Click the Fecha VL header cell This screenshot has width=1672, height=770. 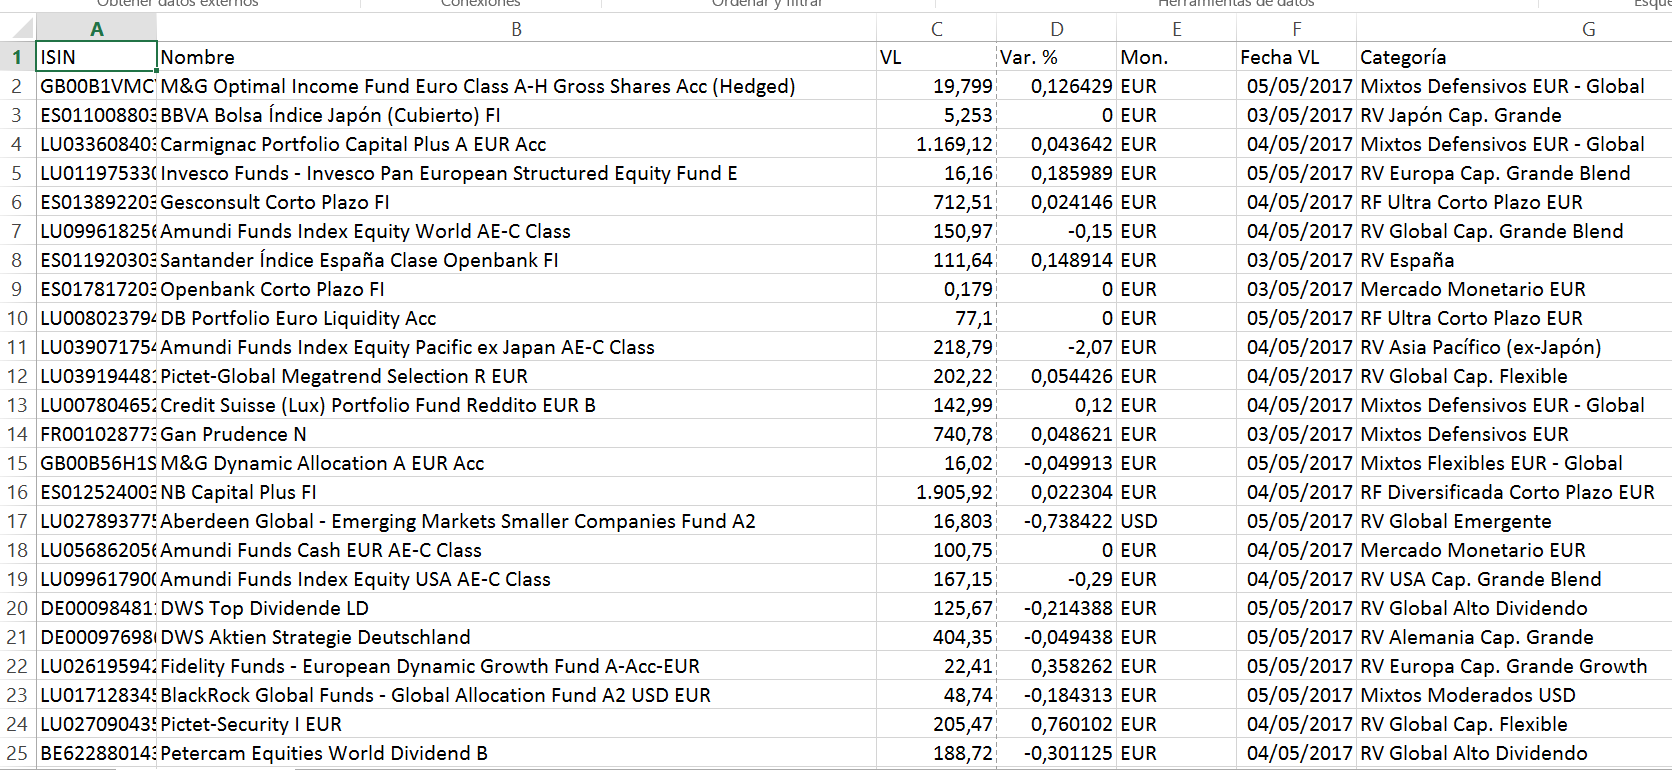1297,57
